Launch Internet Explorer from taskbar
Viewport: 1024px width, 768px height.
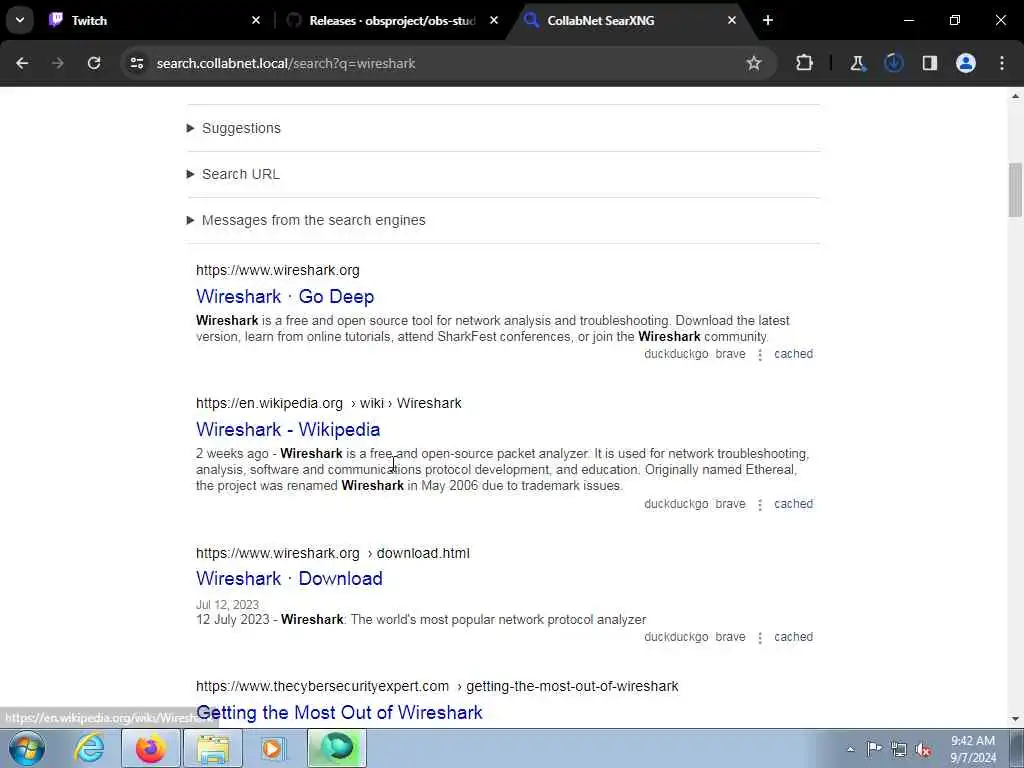click(89, 748)
